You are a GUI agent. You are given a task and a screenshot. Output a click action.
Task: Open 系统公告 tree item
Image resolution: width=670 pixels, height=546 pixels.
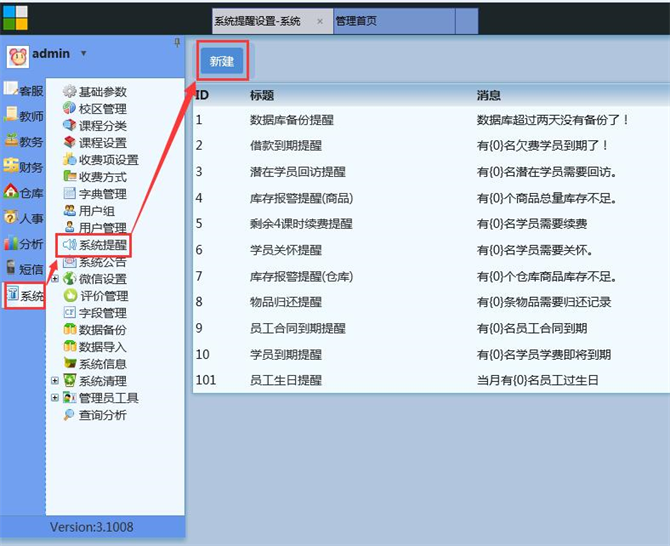point(94,262)
